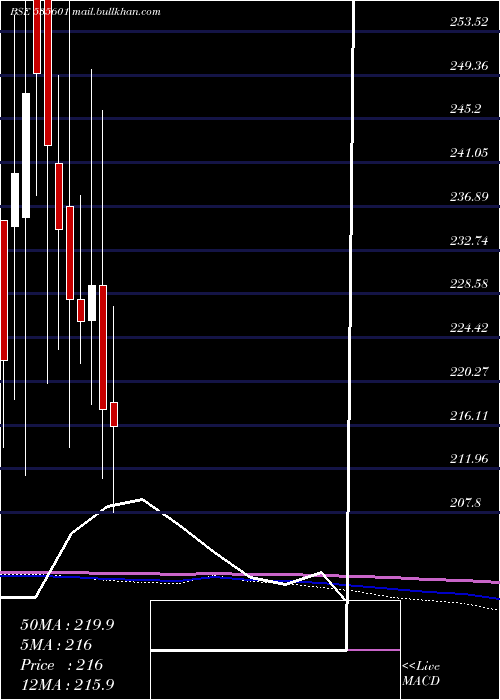Click the 12MA : 215.9 readout
The height and width of the screenshot is (700, 500).
coord(67,684)
